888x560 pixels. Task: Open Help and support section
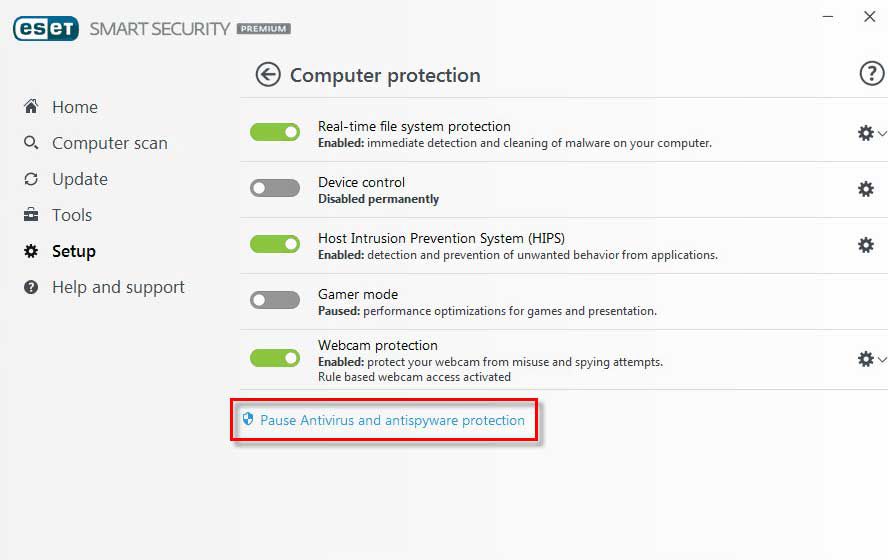point(118,287)
